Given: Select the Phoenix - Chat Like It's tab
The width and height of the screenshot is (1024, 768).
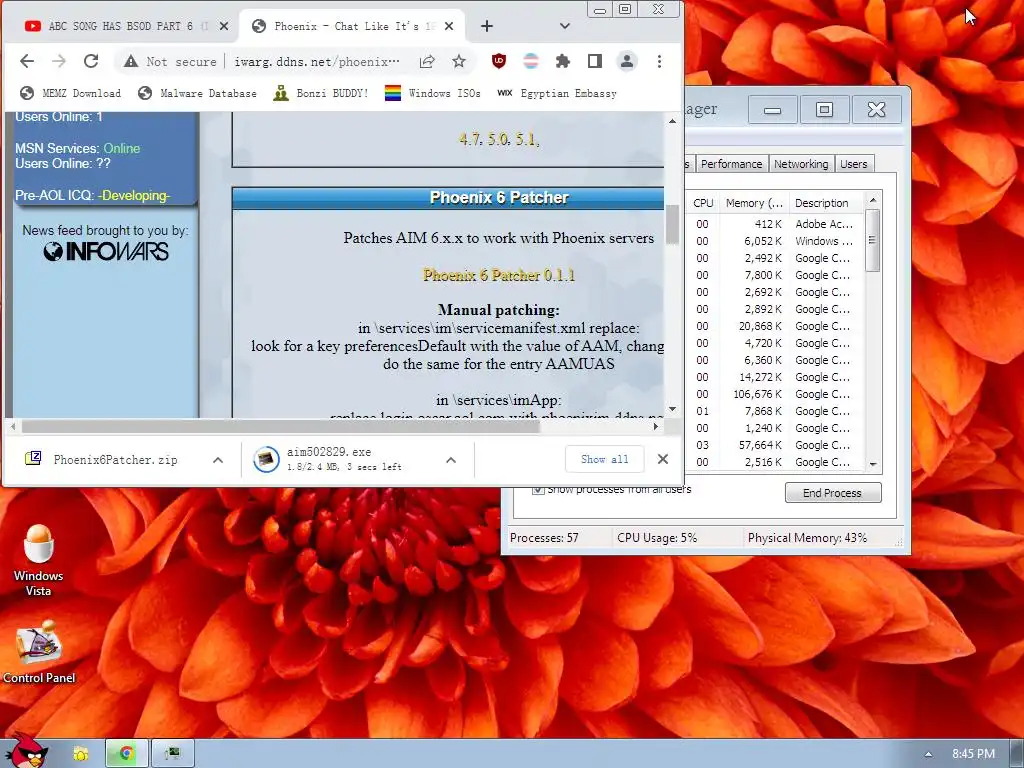Looking at the screenshot, I should coord(353,26).
